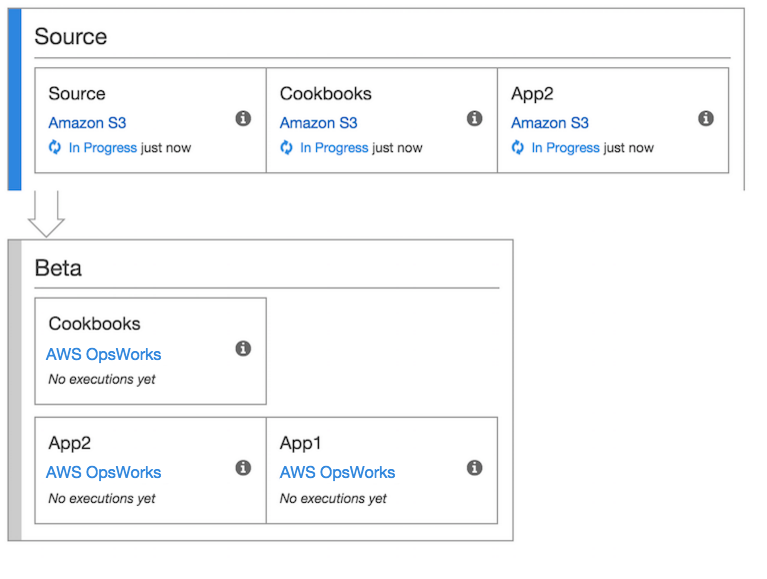
Task: Open Amazon S3 link in Cookbooks card
Action: point(318,123)
